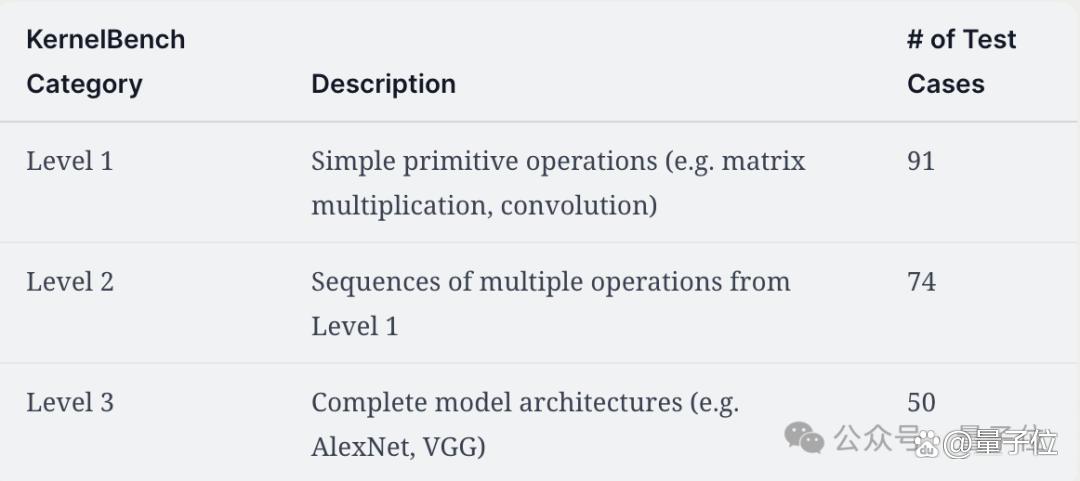Screen dimensions: 1080x481
Task: Click the WeChat logo icon in watermark
Action: click(804, 437)
